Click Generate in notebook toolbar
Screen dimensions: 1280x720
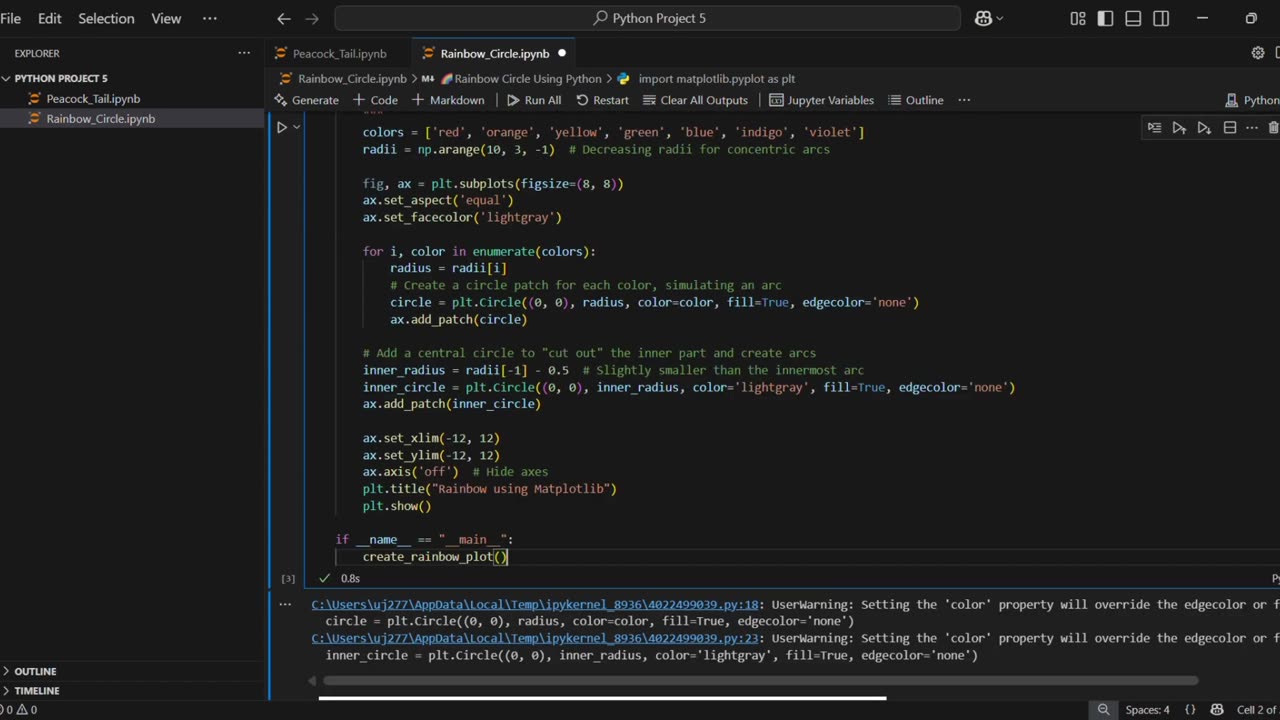pos(306,100)
